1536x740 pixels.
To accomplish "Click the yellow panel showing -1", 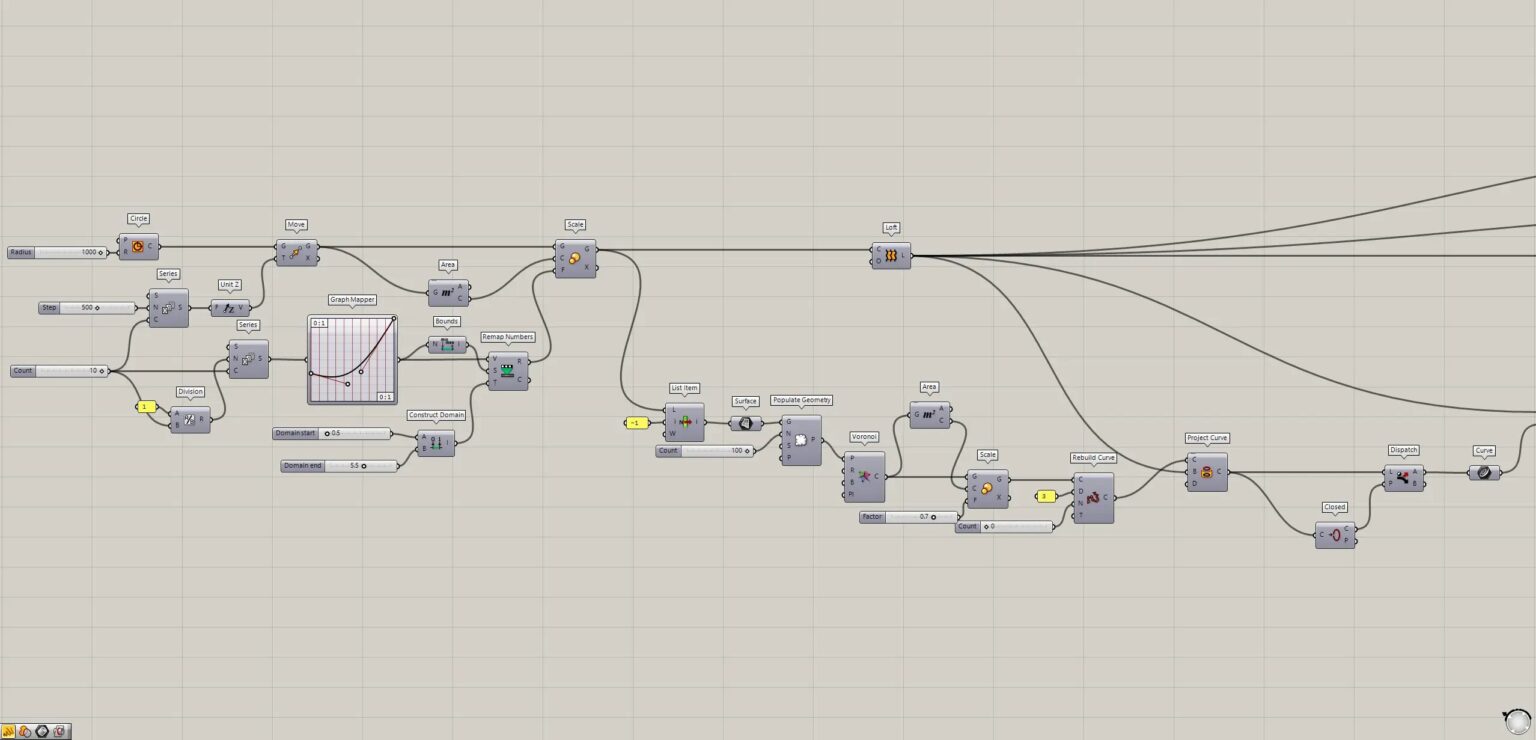I will [636, 423].
